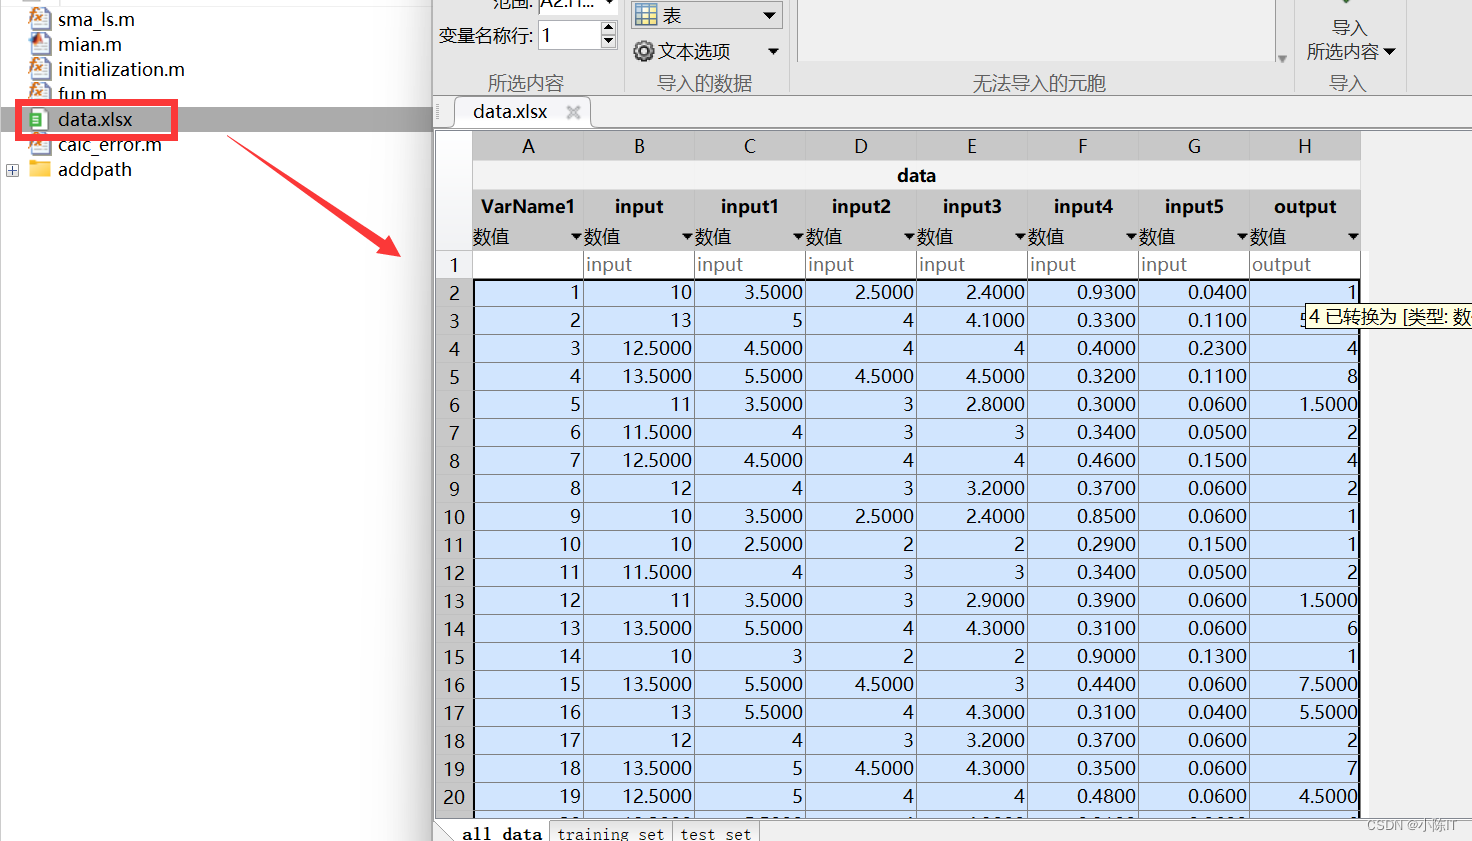Viewport: 1472px width, 841px height.
Task: Open the 文本选项 dropdown arrow
Action: coord(773,51)
